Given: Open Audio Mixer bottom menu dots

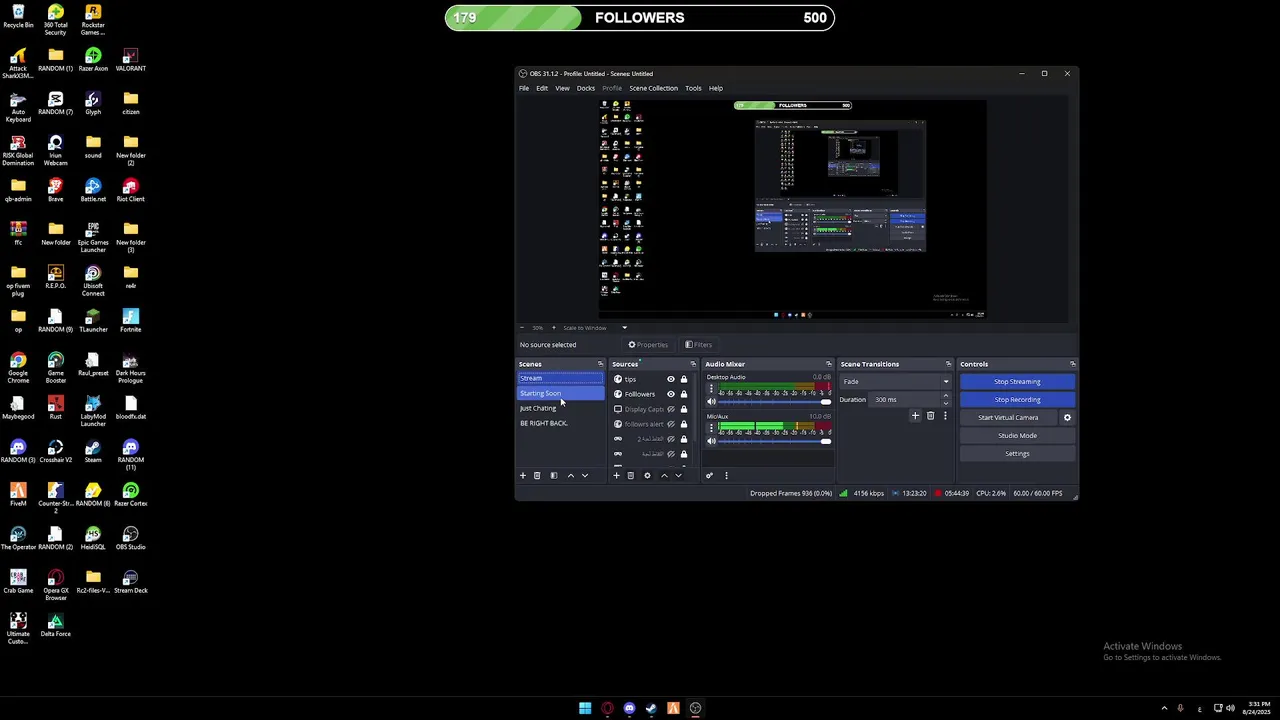Looking at the screenshot, I should [x=726, y=475].
